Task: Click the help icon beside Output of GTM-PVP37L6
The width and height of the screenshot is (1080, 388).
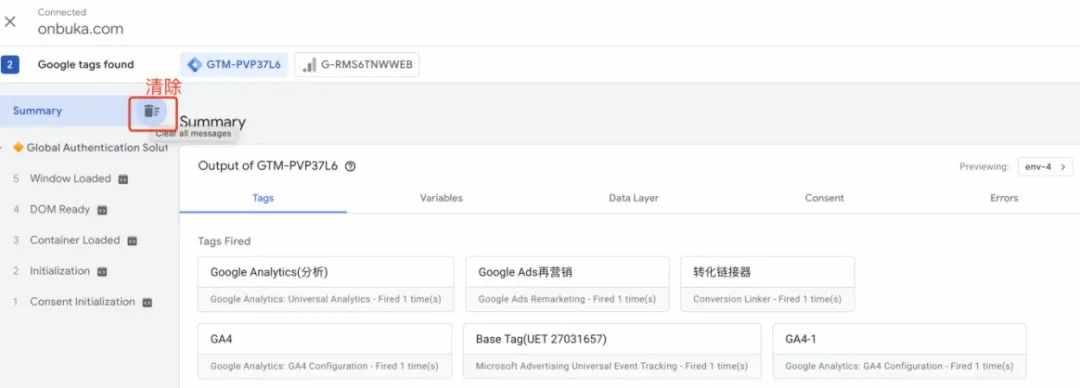Action: pos(351,166)
